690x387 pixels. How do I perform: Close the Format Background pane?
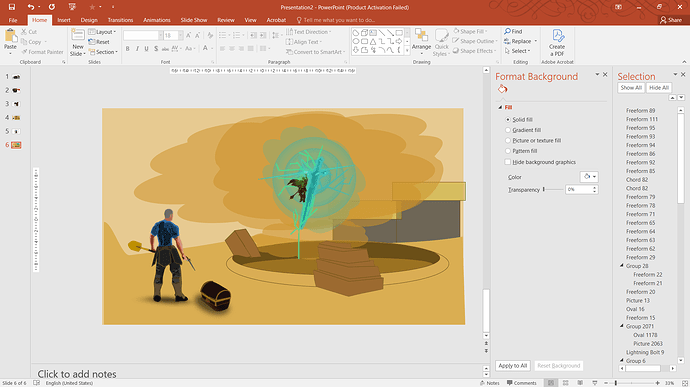(x=605, y=74)
